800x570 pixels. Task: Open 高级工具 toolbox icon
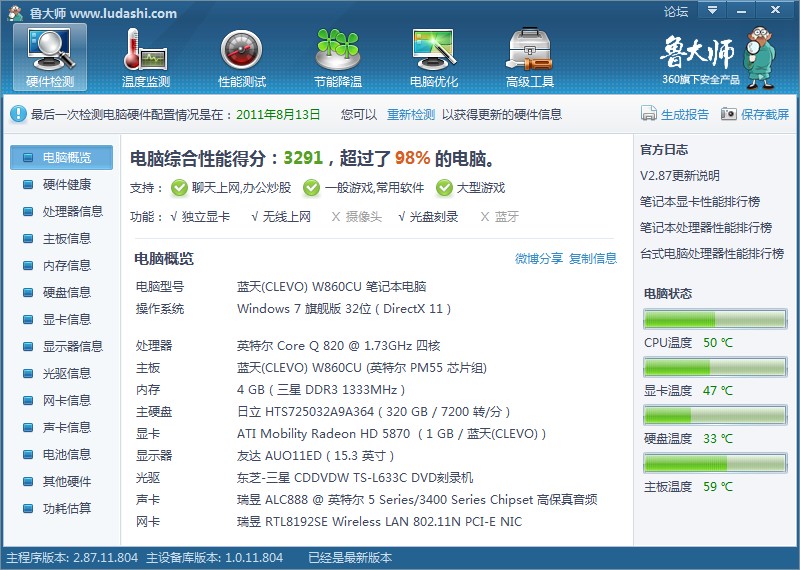point(530,49)
